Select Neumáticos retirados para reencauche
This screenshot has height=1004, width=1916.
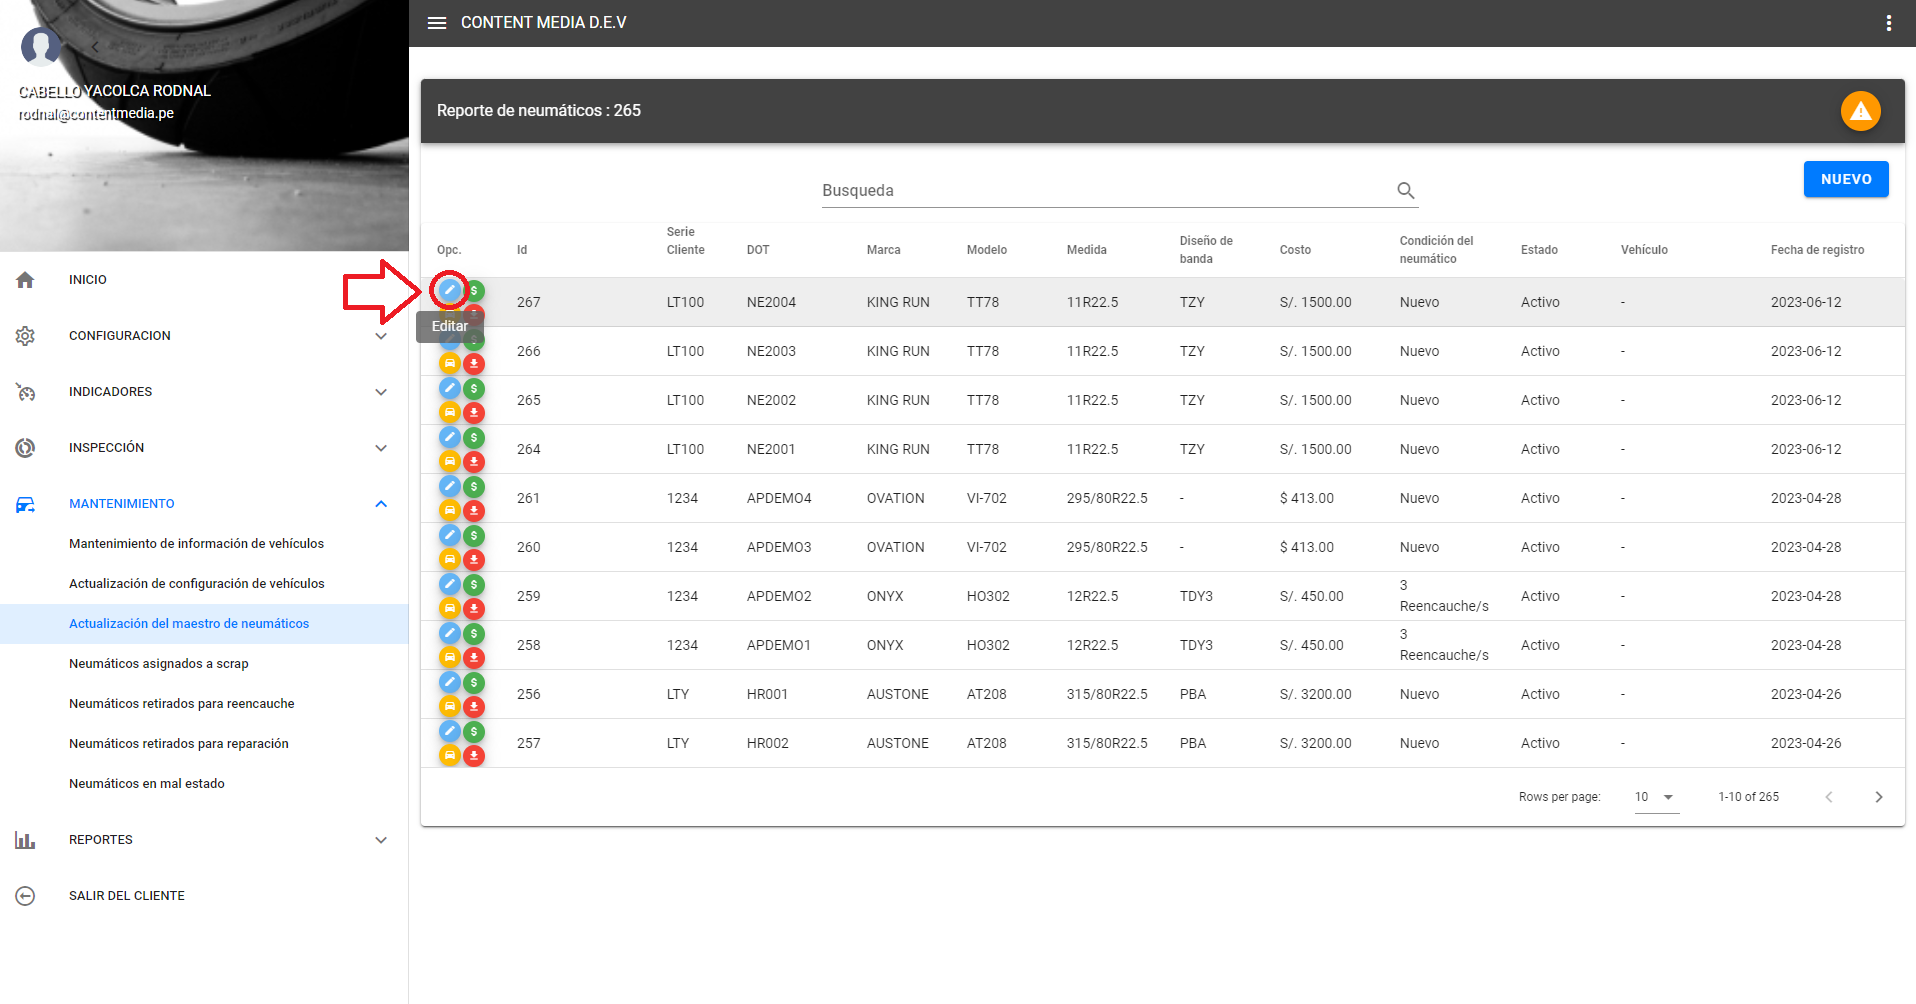(x=181, y=704)
